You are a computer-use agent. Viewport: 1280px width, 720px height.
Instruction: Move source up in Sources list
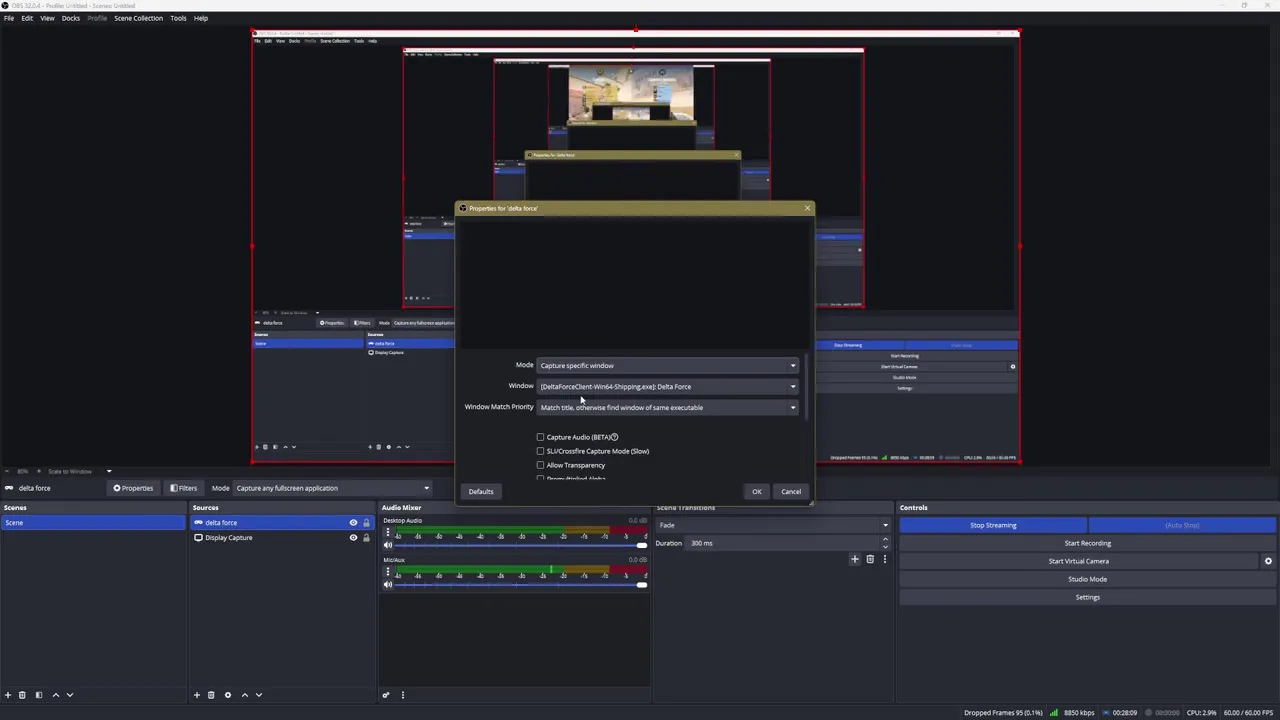pyautogui.click(x=245, y=695)
